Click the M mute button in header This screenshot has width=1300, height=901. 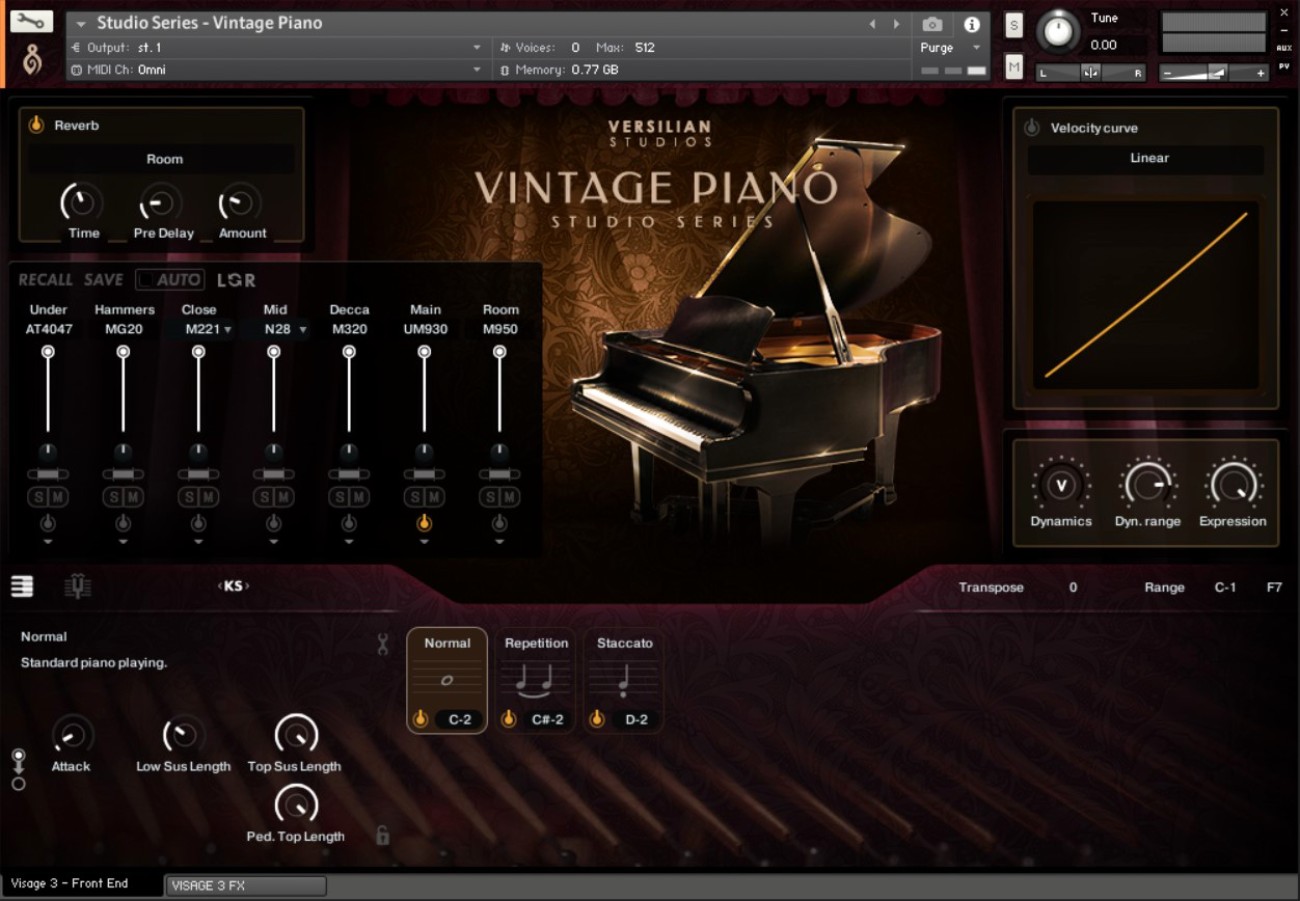tap(1014, 67)
